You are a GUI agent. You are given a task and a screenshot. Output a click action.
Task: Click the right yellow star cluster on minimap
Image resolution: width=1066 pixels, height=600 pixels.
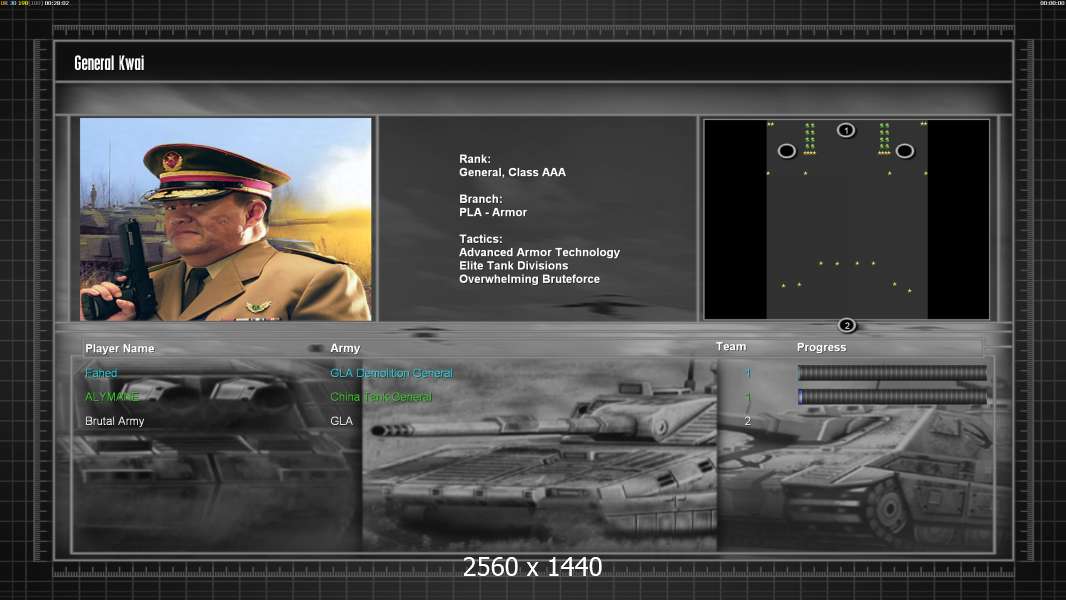pyautogui.click(x=884, y=140)
